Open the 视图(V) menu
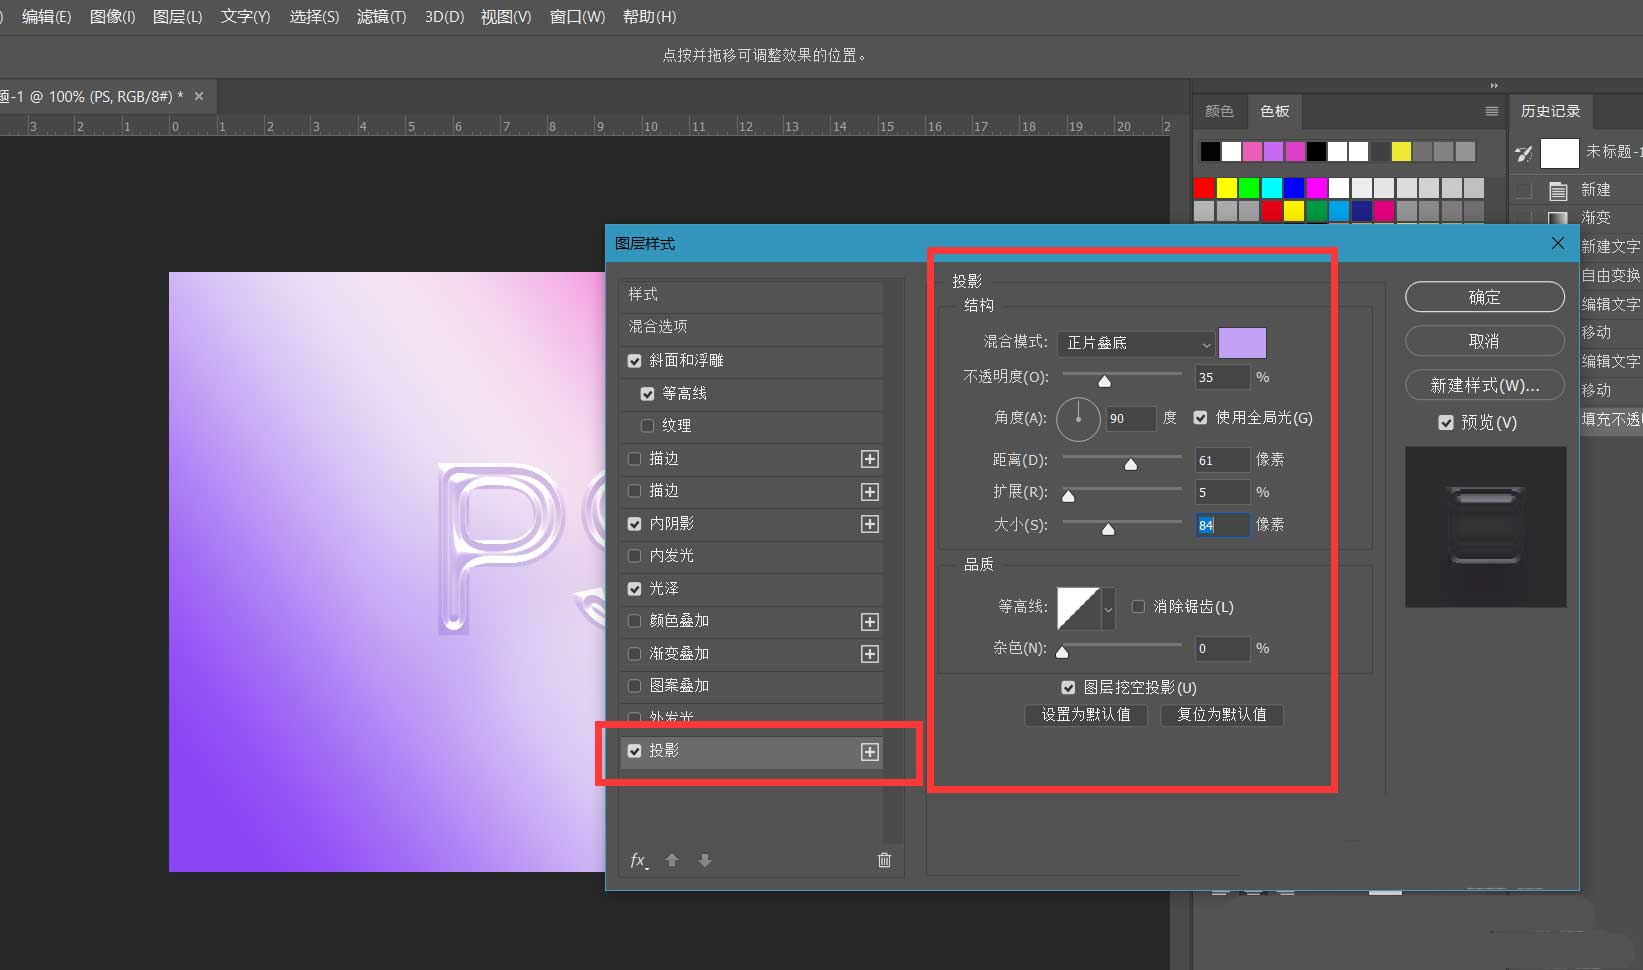Screen dimensions: 1643x970 pos(506,17)
